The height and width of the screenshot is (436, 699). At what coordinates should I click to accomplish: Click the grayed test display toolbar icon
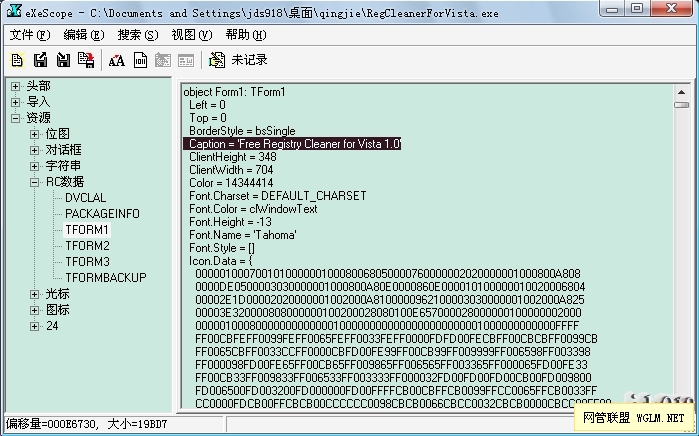[x=186, y=60]
